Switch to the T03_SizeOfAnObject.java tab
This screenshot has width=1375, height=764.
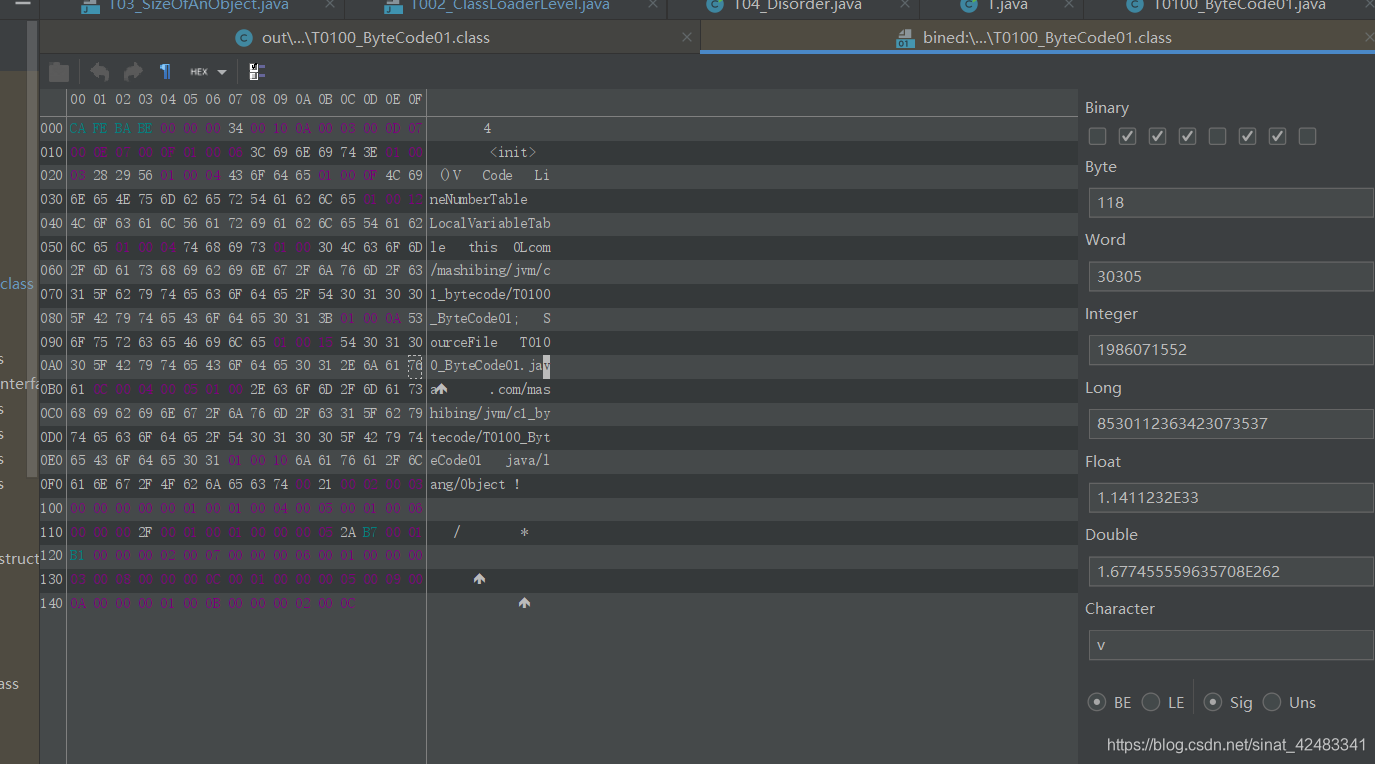197,5
